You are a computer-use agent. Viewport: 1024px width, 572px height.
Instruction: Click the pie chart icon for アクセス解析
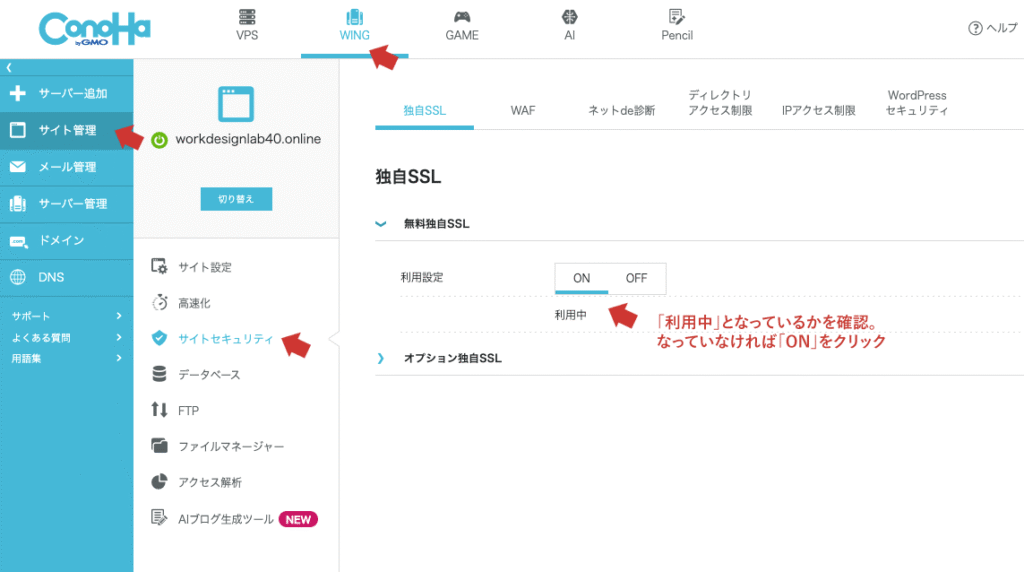(159, 482)
